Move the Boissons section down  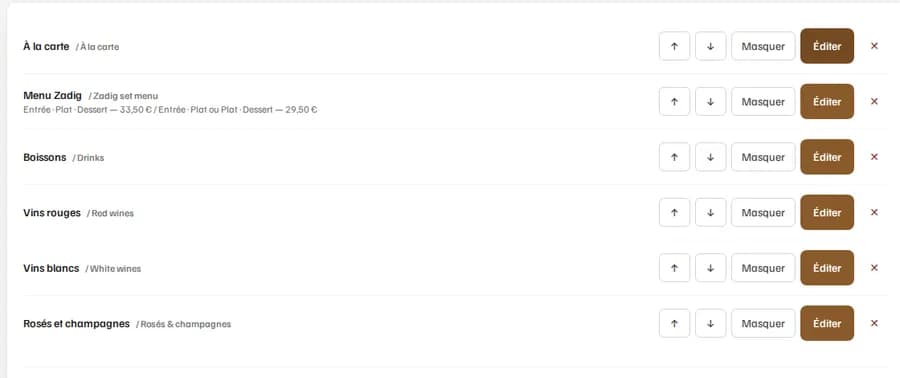(711, 157)
